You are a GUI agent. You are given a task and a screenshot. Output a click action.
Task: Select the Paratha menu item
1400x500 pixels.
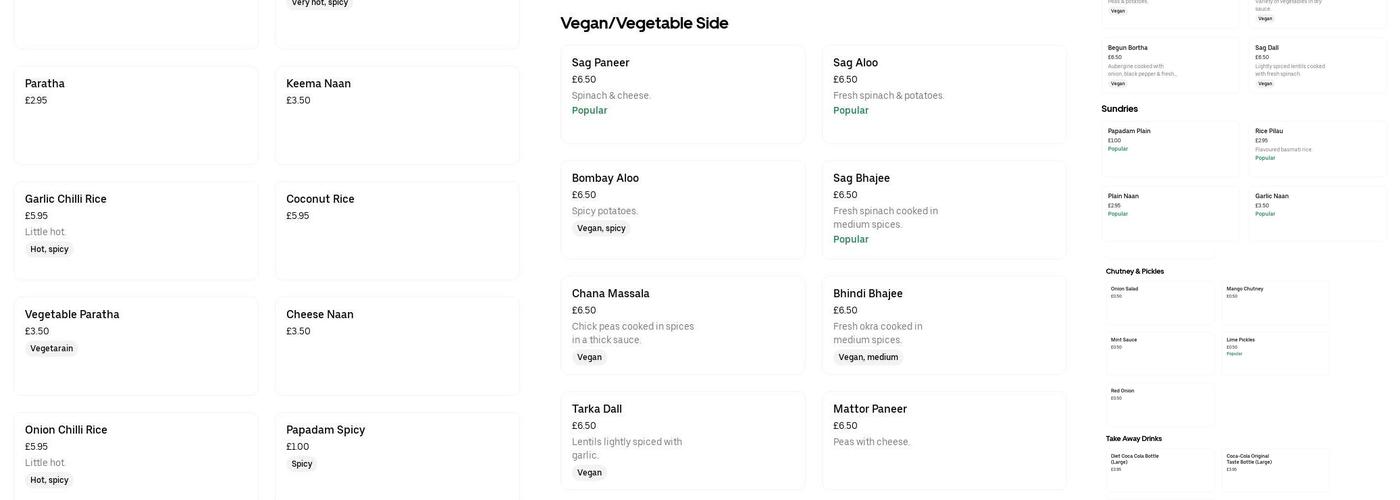tap(136, 115)
